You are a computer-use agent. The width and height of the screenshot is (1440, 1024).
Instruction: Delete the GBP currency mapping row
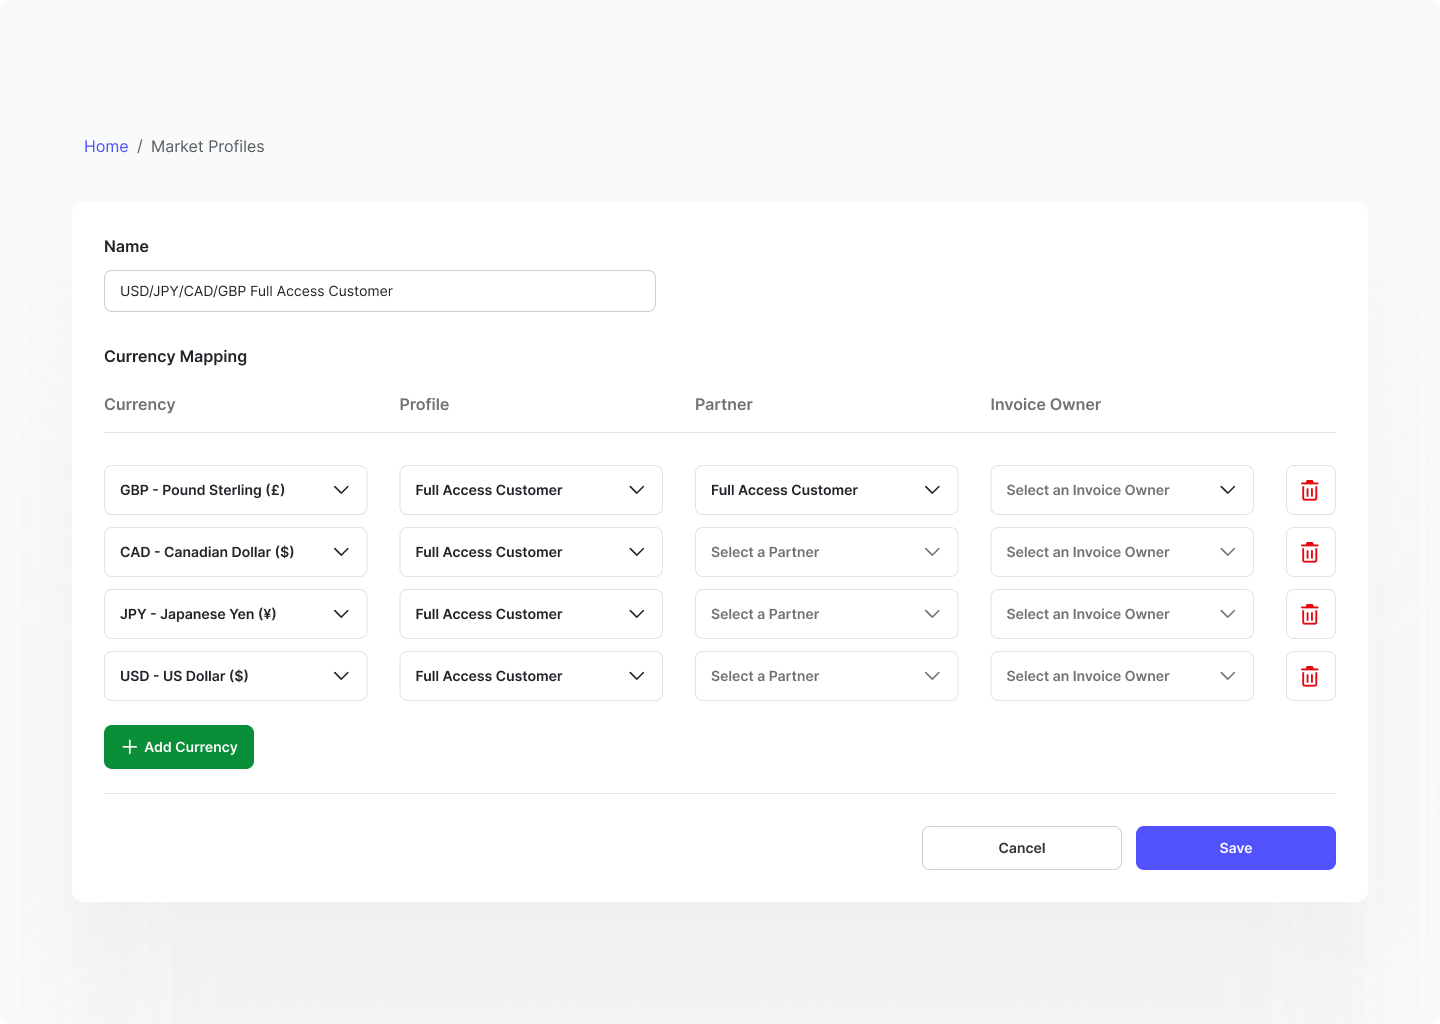(x=1310, y=490)
